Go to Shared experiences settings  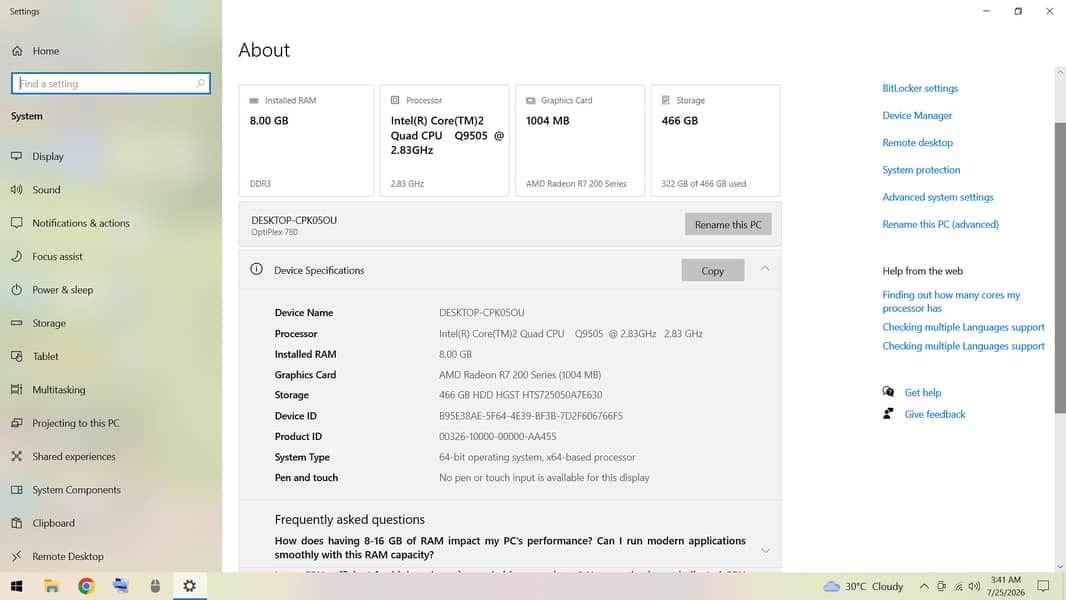[73, 456]
